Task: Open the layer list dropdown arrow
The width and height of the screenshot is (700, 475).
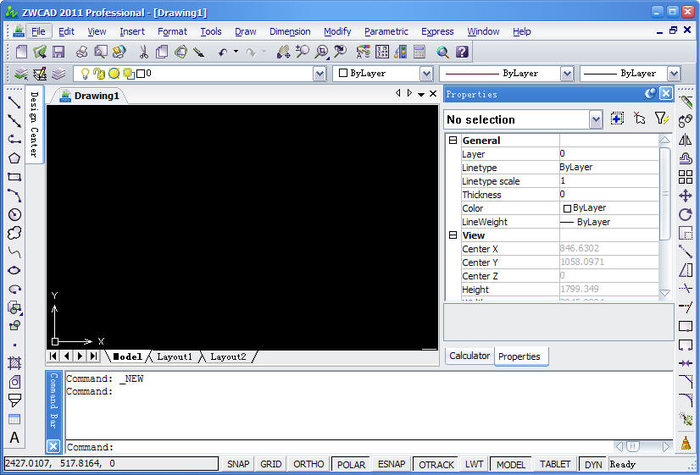Action: coord(320,74)
